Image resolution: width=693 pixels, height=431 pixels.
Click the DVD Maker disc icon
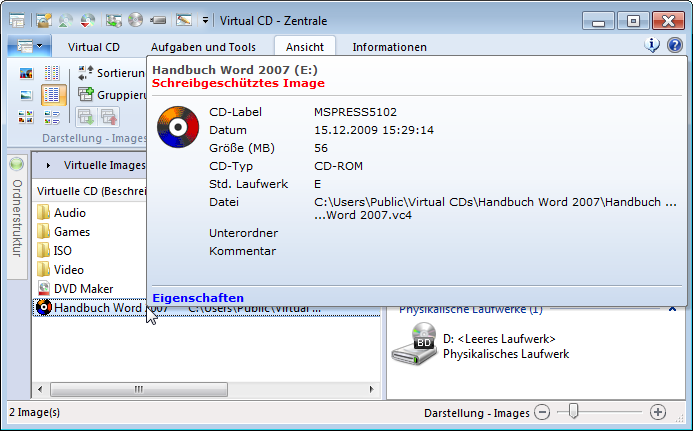pyautogui.click(x=44, y=288)
